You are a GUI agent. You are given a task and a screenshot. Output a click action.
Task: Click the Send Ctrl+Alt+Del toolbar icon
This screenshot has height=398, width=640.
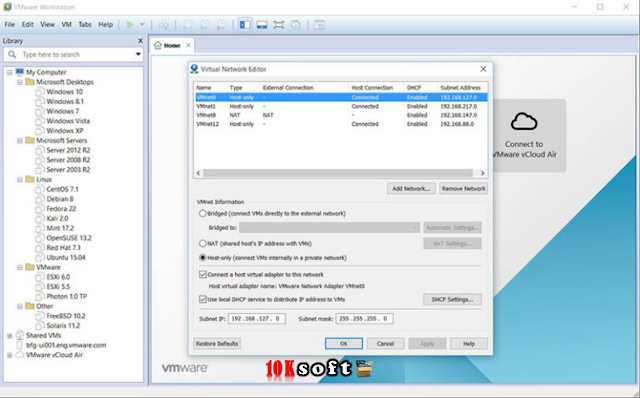[164, 25]
